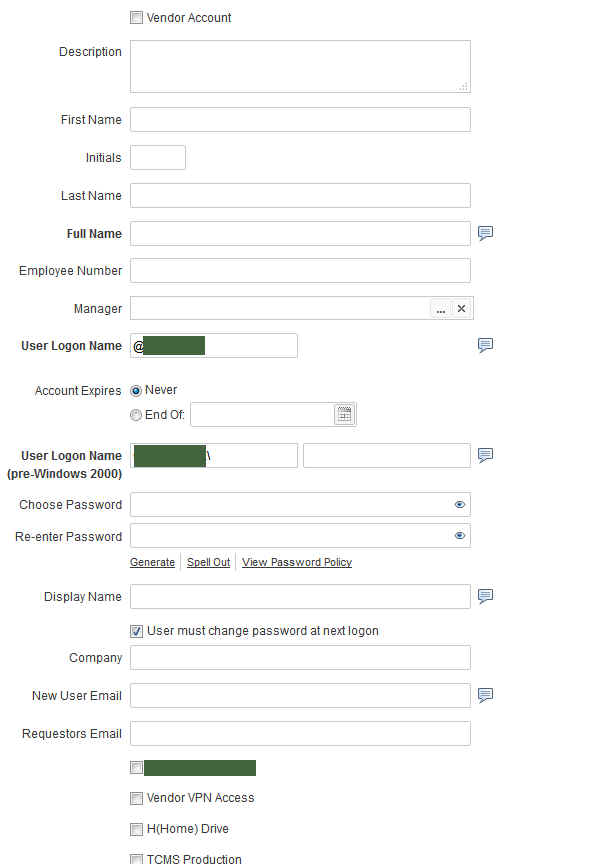The height and width of the screenshot is (864, 589).
Task: Click the Generate password link
Action: 152,562
